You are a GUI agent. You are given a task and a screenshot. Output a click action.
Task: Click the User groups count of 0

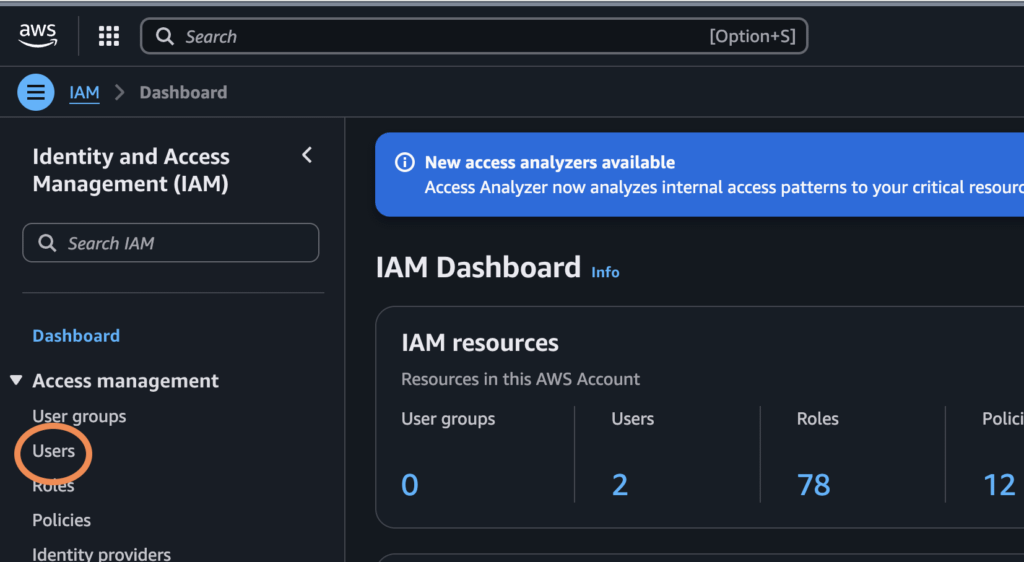[410, 485]
